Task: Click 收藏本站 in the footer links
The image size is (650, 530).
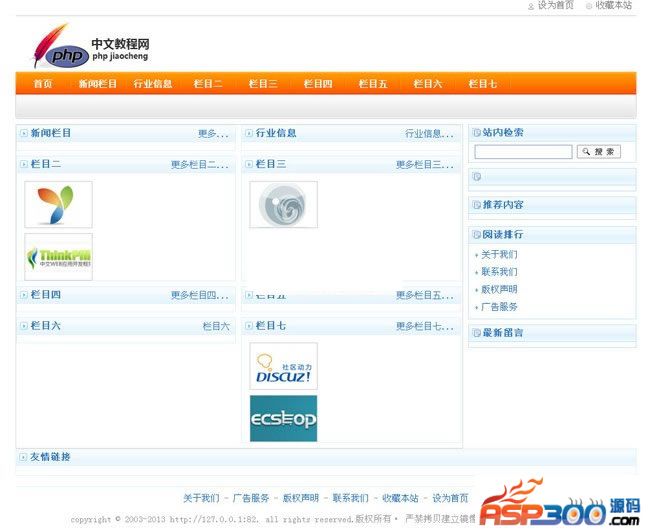Action: point(400,498)
